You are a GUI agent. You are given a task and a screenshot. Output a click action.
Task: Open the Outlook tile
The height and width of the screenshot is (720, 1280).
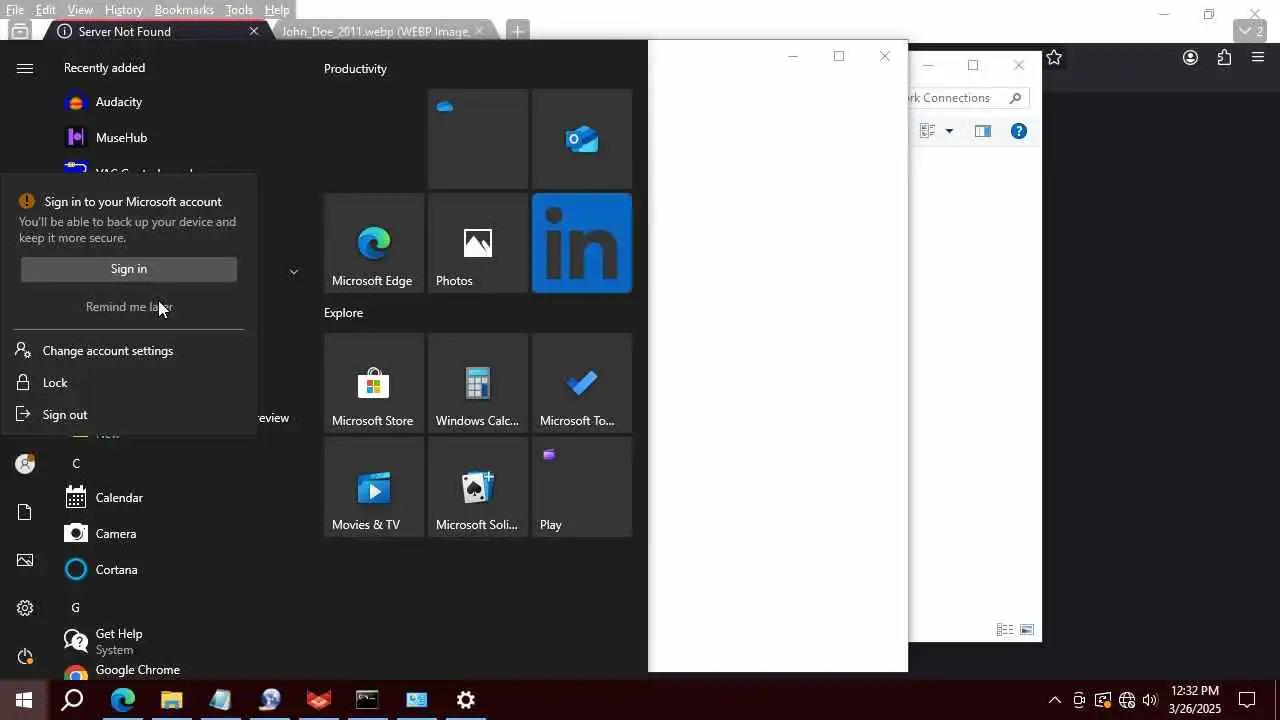(582, 139)
